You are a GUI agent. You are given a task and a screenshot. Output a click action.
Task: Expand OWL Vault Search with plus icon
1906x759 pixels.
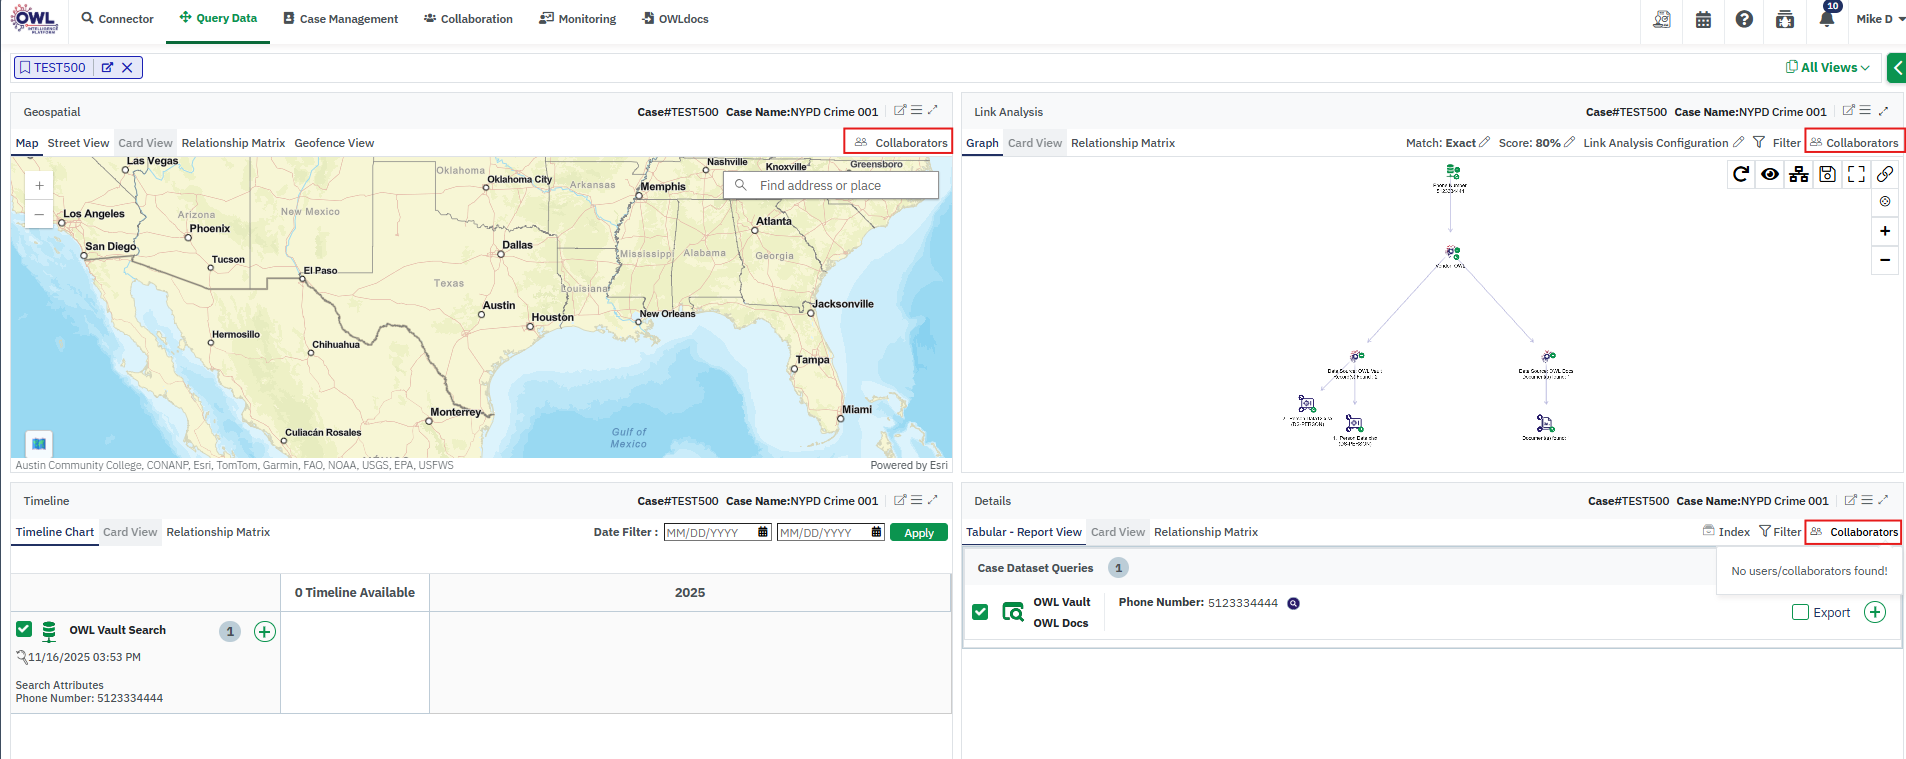(265, 631)
